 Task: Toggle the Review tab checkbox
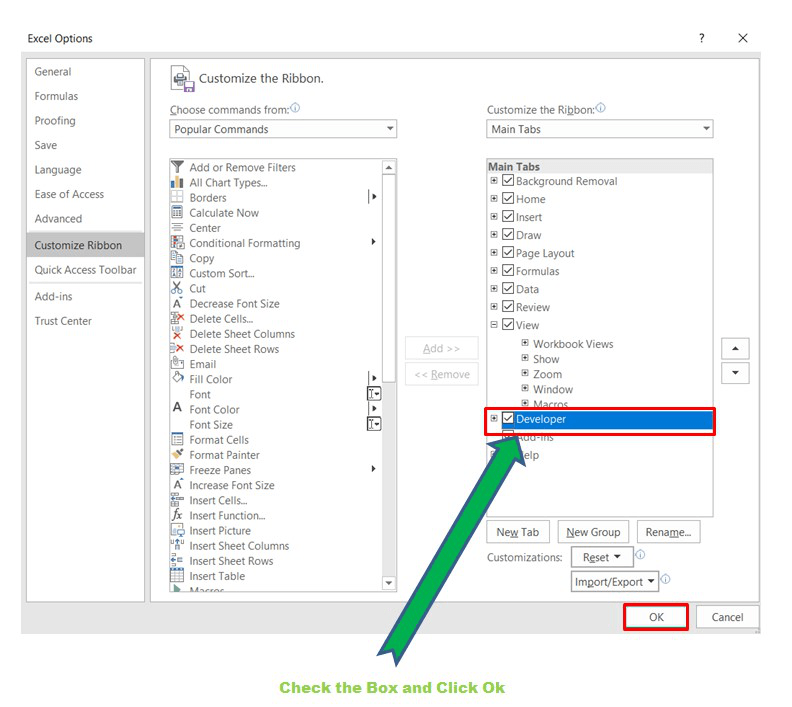pos(508,307)
